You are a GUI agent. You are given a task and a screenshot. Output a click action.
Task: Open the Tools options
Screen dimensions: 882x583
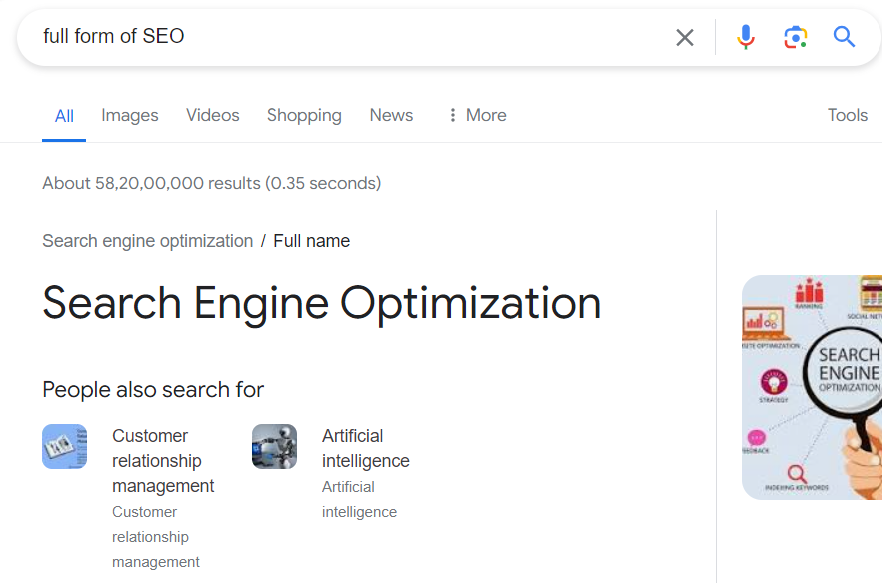coord(847,115)
